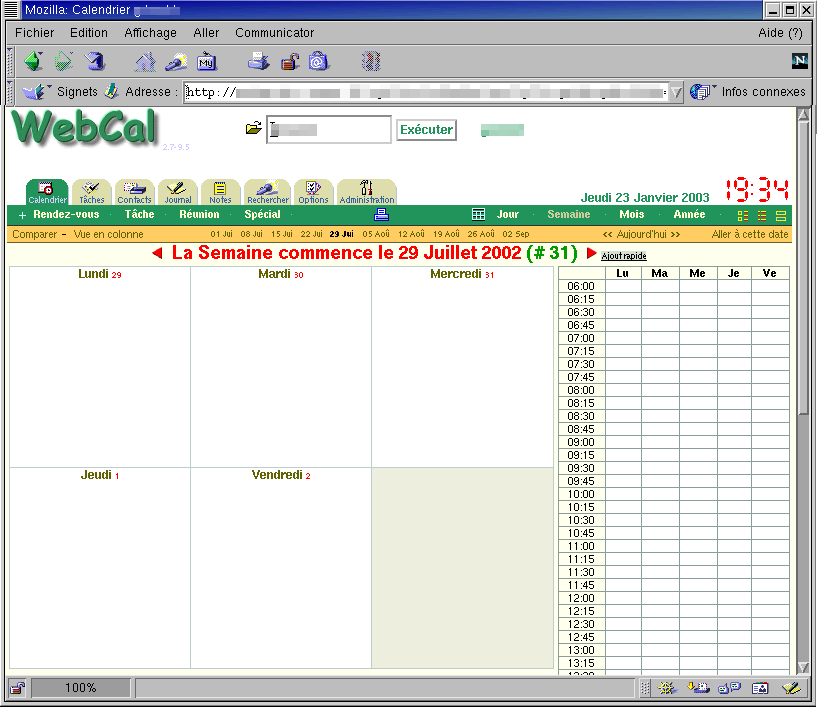Open Newsgroups icon in status bar
Image resolution: width=817 pixels, height=707 pixels.
729,688
